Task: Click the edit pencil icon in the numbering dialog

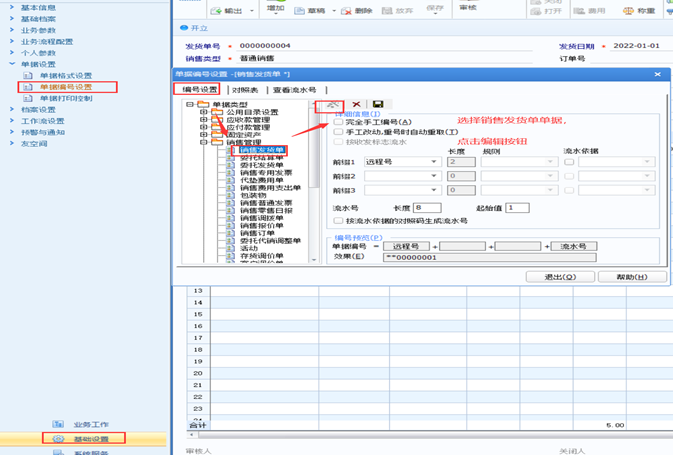Action: point(332,104)
